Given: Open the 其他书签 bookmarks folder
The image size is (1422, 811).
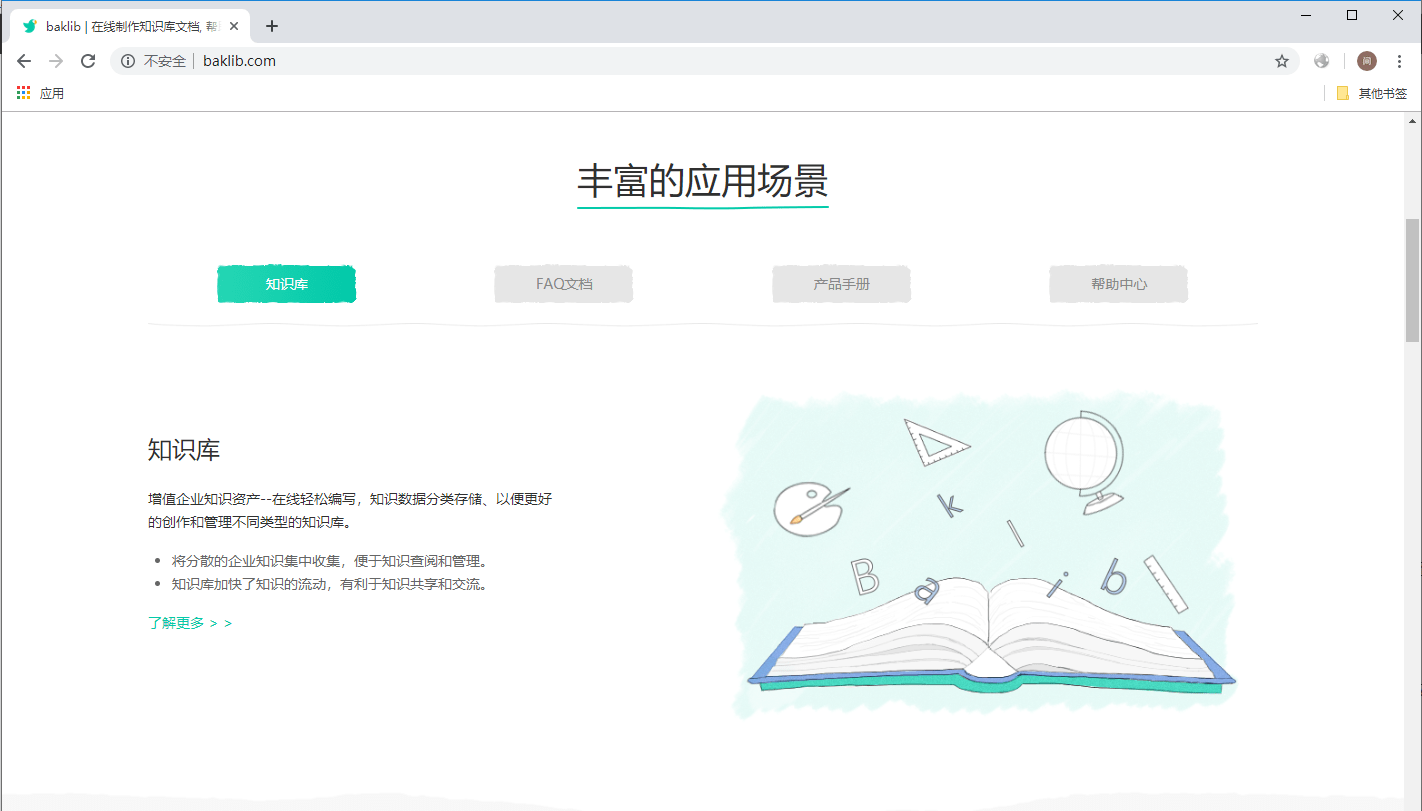Looking at the screenshot, I should click(1372, 93).
